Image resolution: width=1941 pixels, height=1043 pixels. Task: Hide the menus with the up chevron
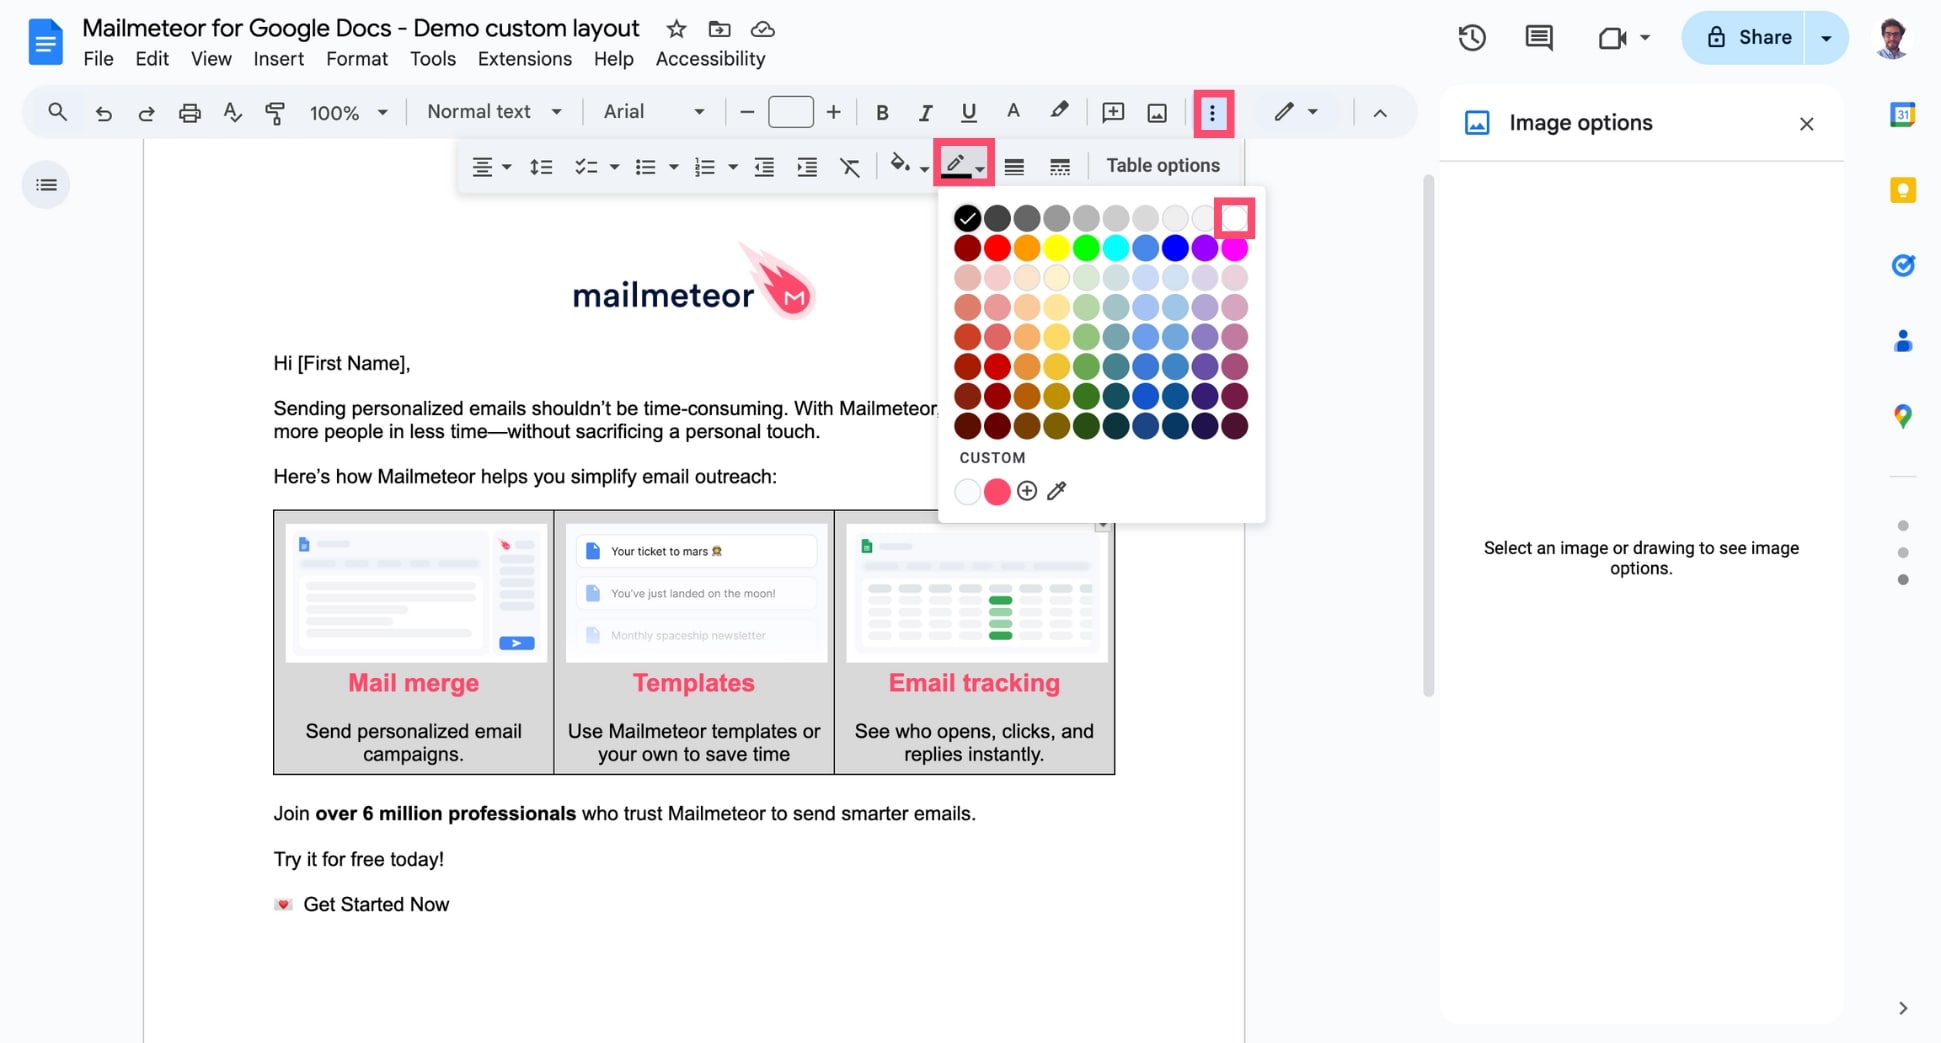pos(1380,113)
